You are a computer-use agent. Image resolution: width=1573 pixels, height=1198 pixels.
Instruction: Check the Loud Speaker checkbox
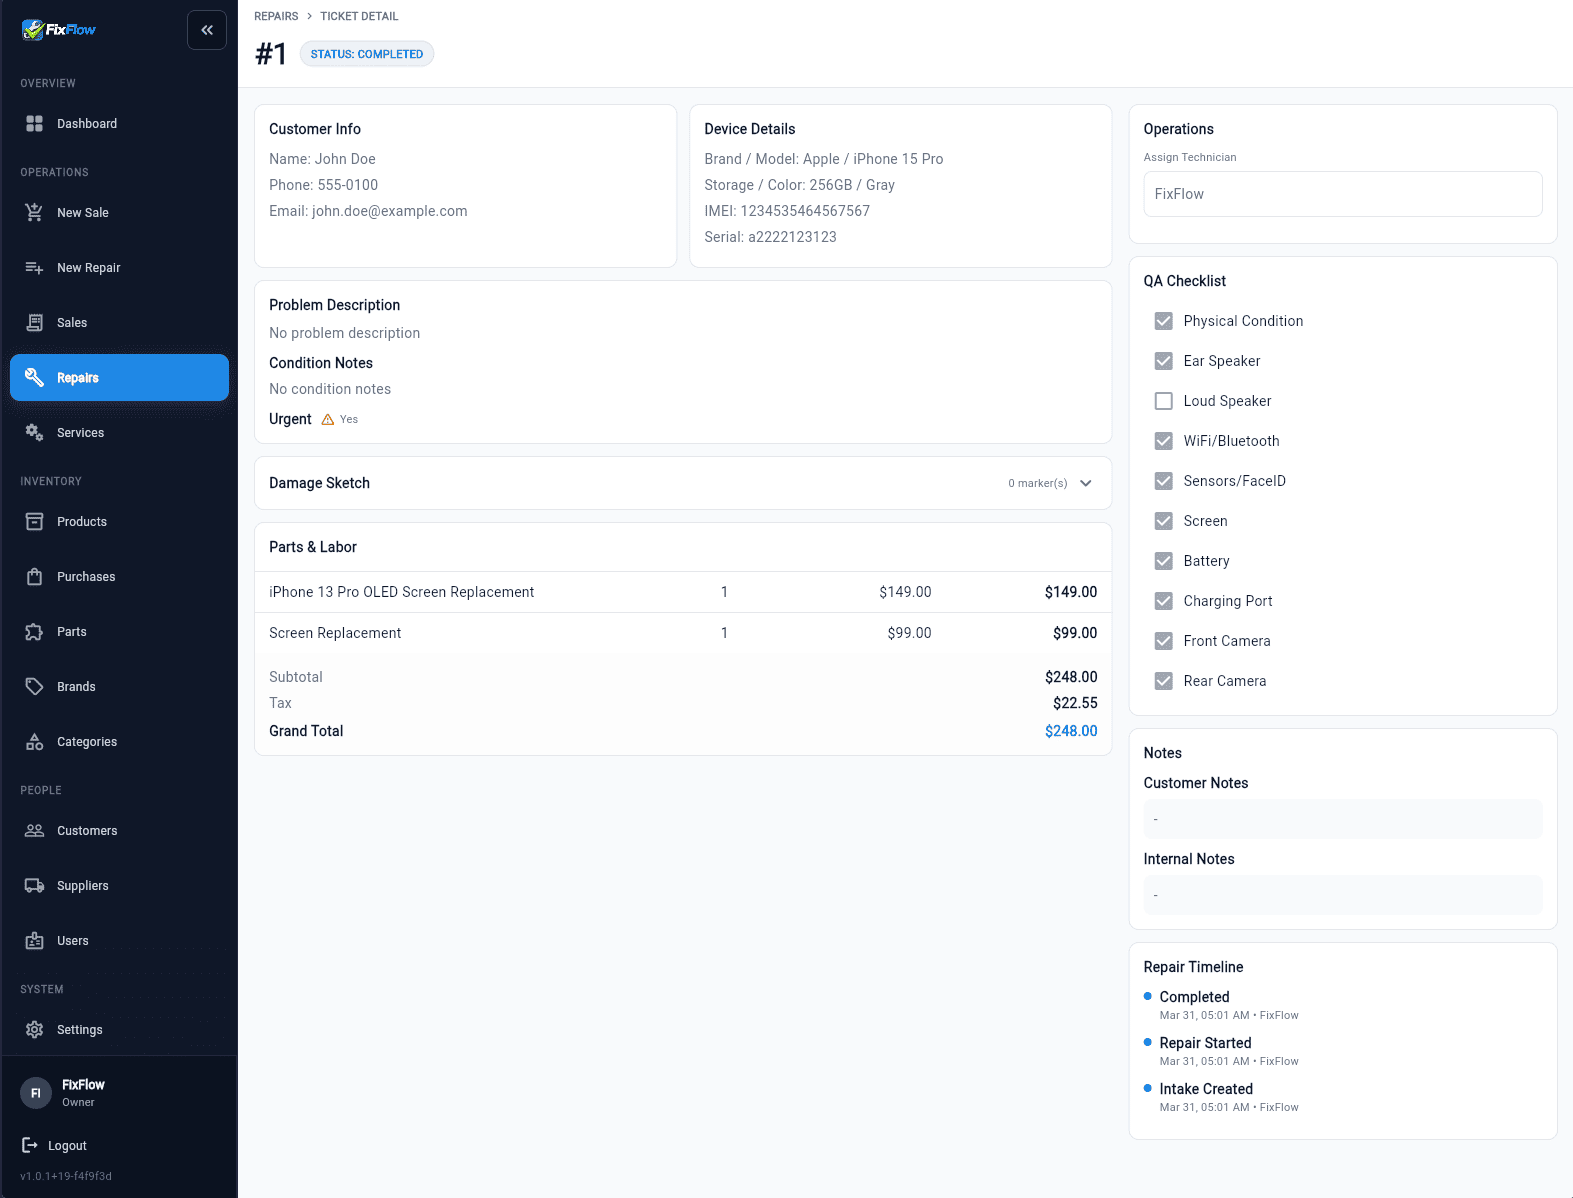[1163, 401]
